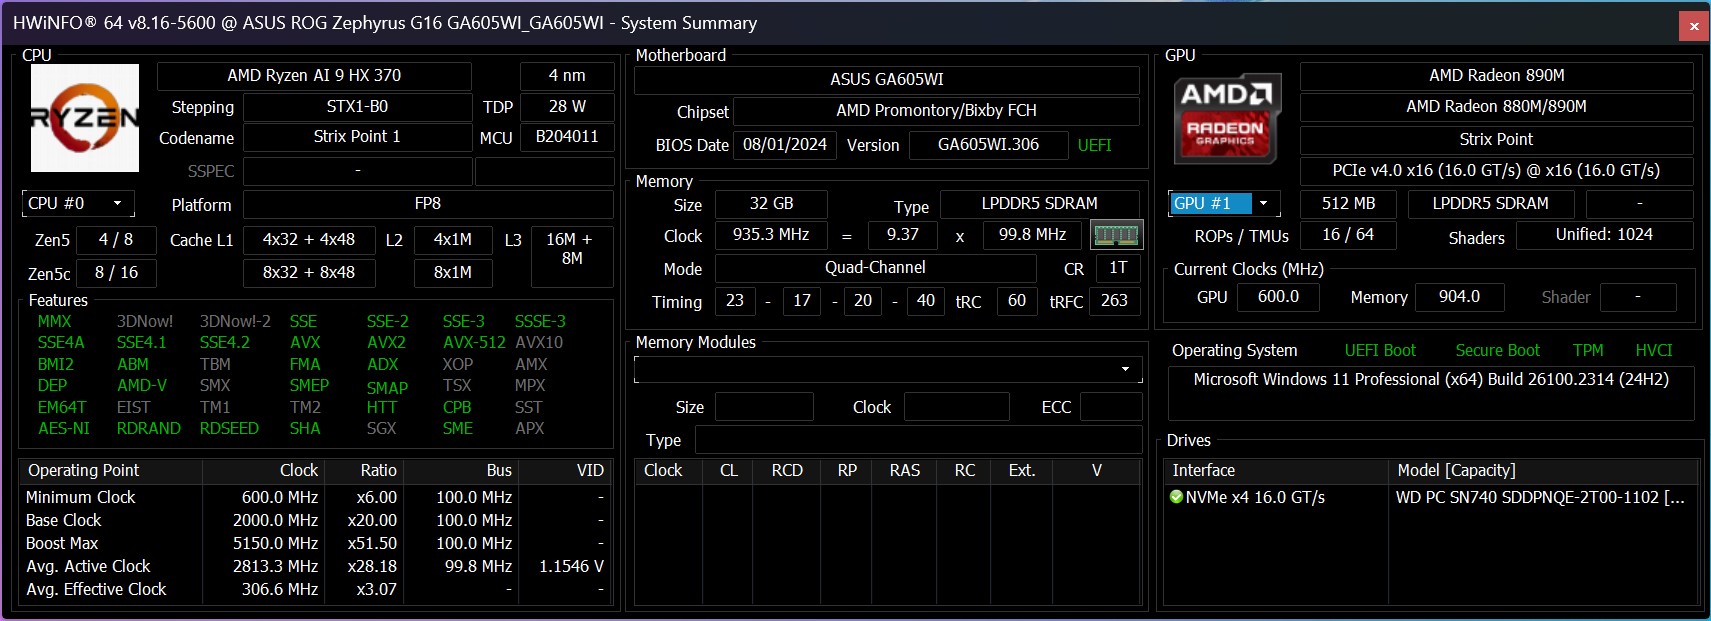
Task: Click the green UEFI label near BIOS version
Action: [1094, 145]
